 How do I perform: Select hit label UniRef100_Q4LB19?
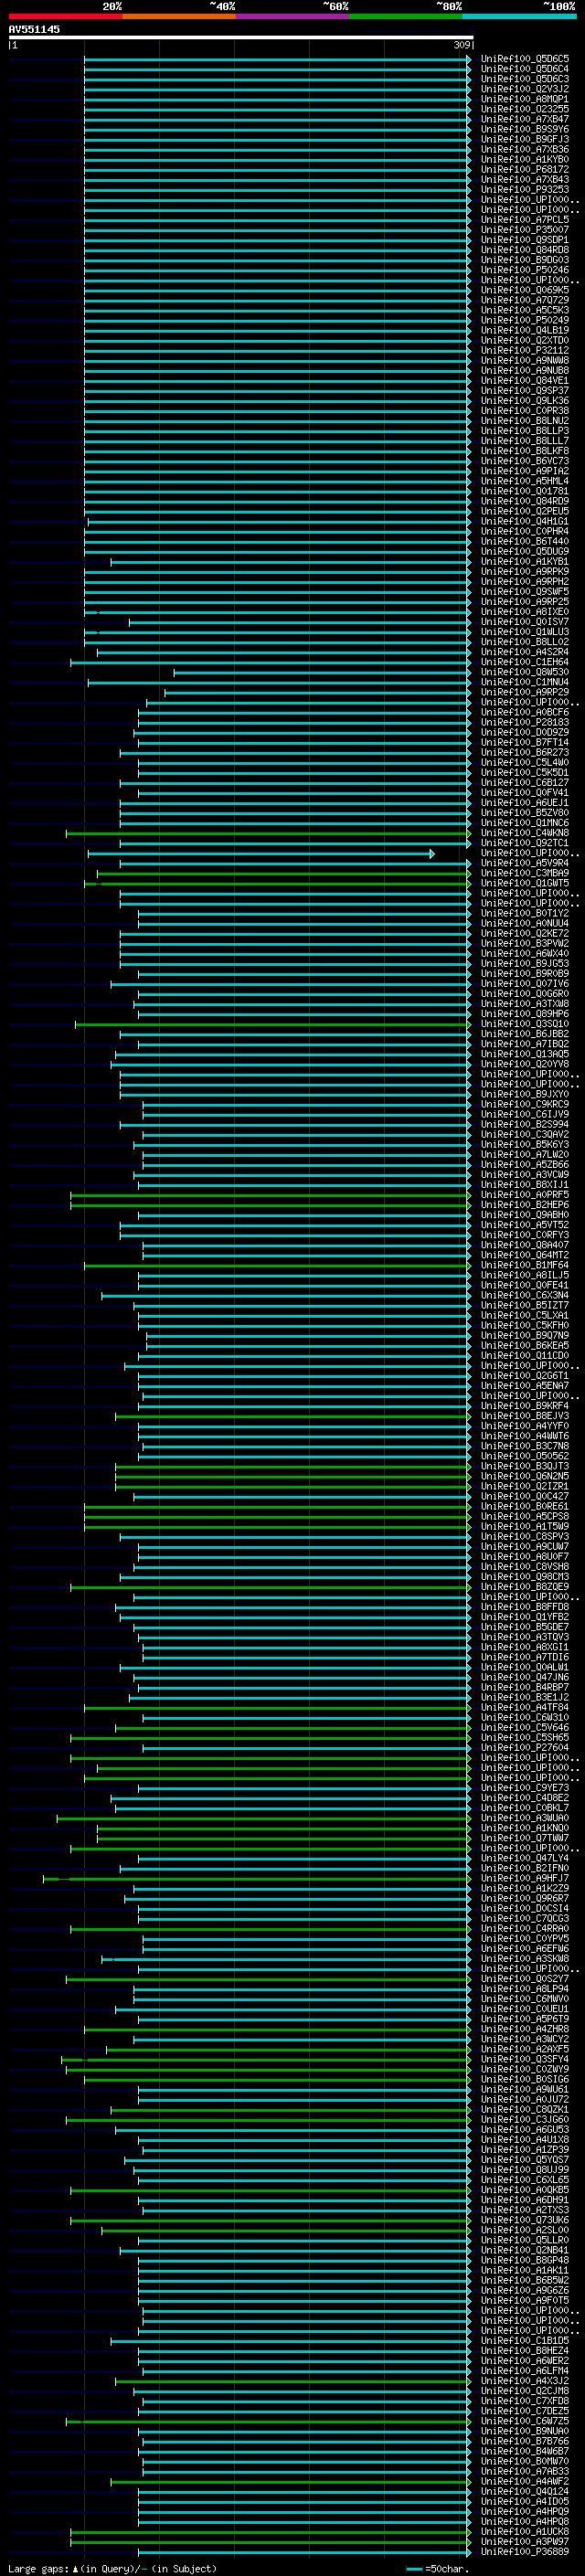point(525,330)
